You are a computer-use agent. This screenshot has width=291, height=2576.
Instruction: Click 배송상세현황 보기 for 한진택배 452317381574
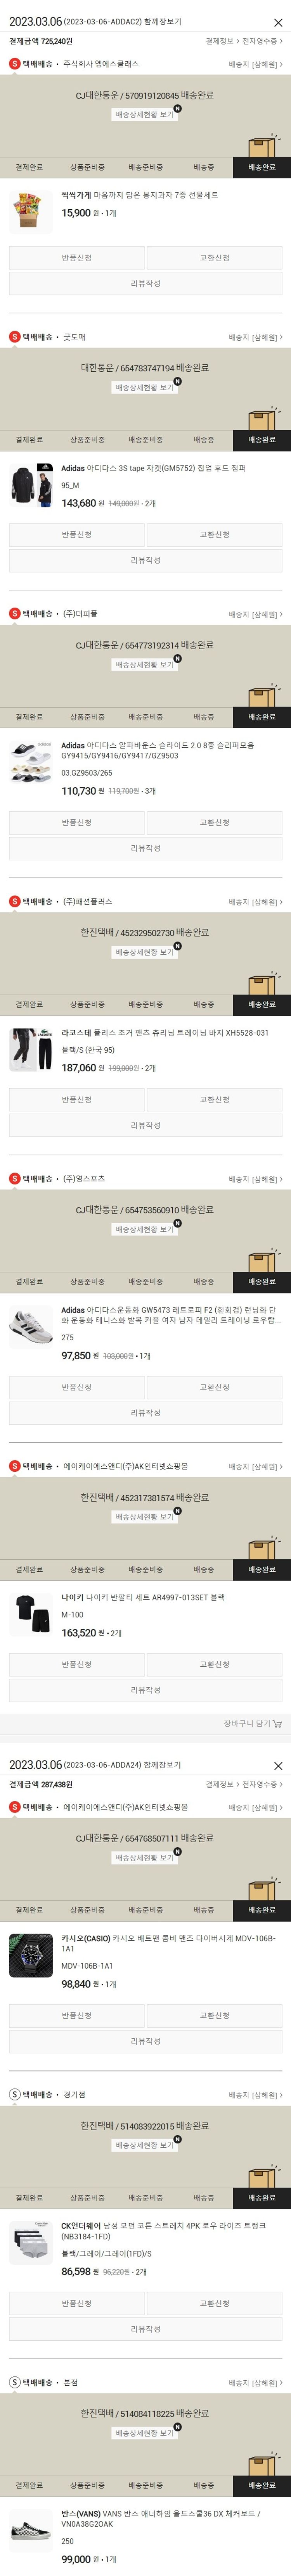145,1517
